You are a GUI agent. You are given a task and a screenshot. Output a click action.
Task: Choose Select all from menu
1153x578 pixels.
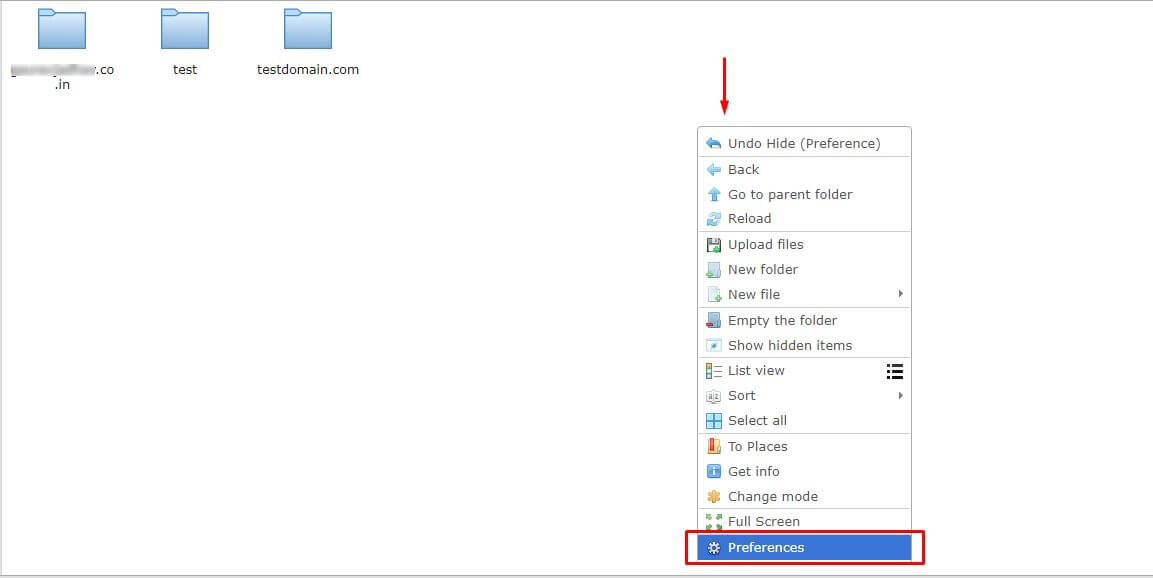(804, 421)
